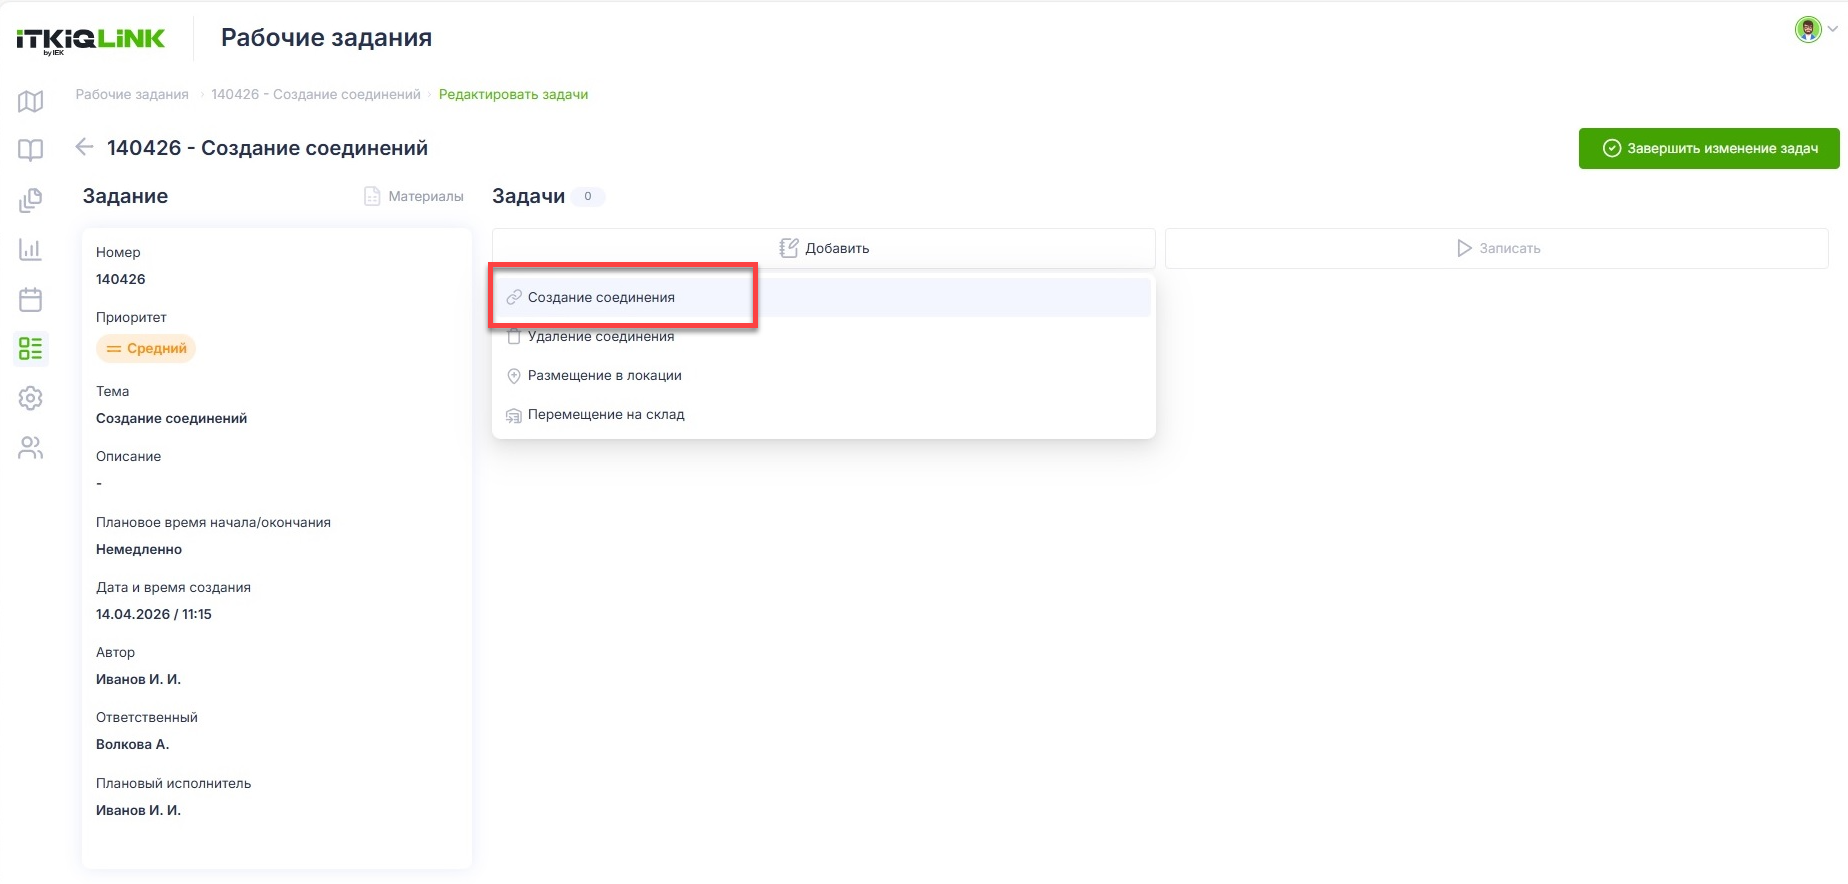
Task: Click the Записать button
Action: tap(1497, 248)
